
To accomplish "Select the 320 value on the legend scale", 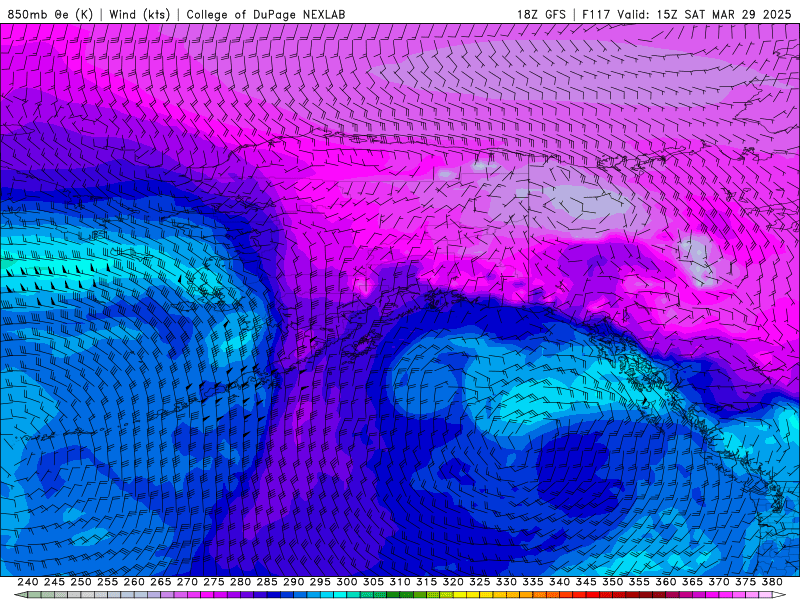I will click(453, 582).
